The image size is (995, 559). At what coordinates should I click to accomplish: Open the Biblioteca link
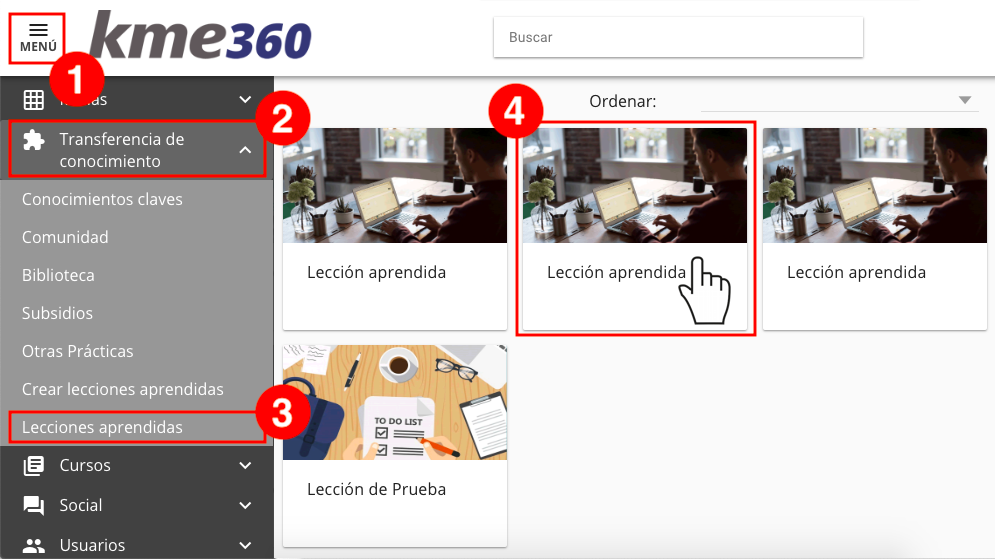(58, 275)
